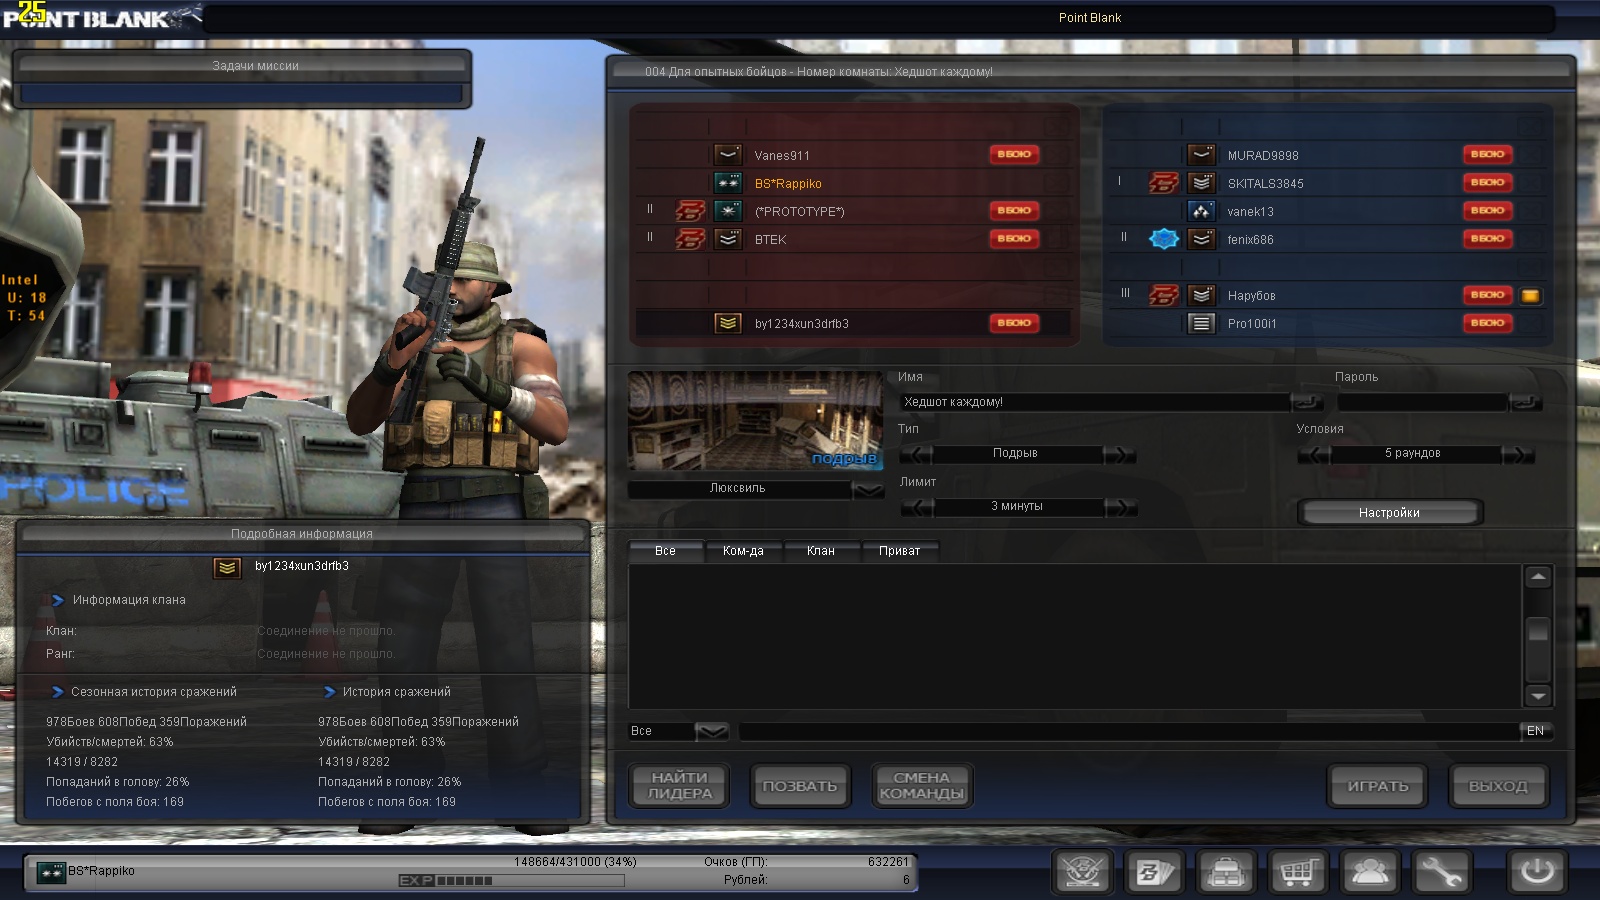The width and height of the screenshot is (1600, 900).
Task: Open the friends community icon
Action: [x=1369, y=872]
